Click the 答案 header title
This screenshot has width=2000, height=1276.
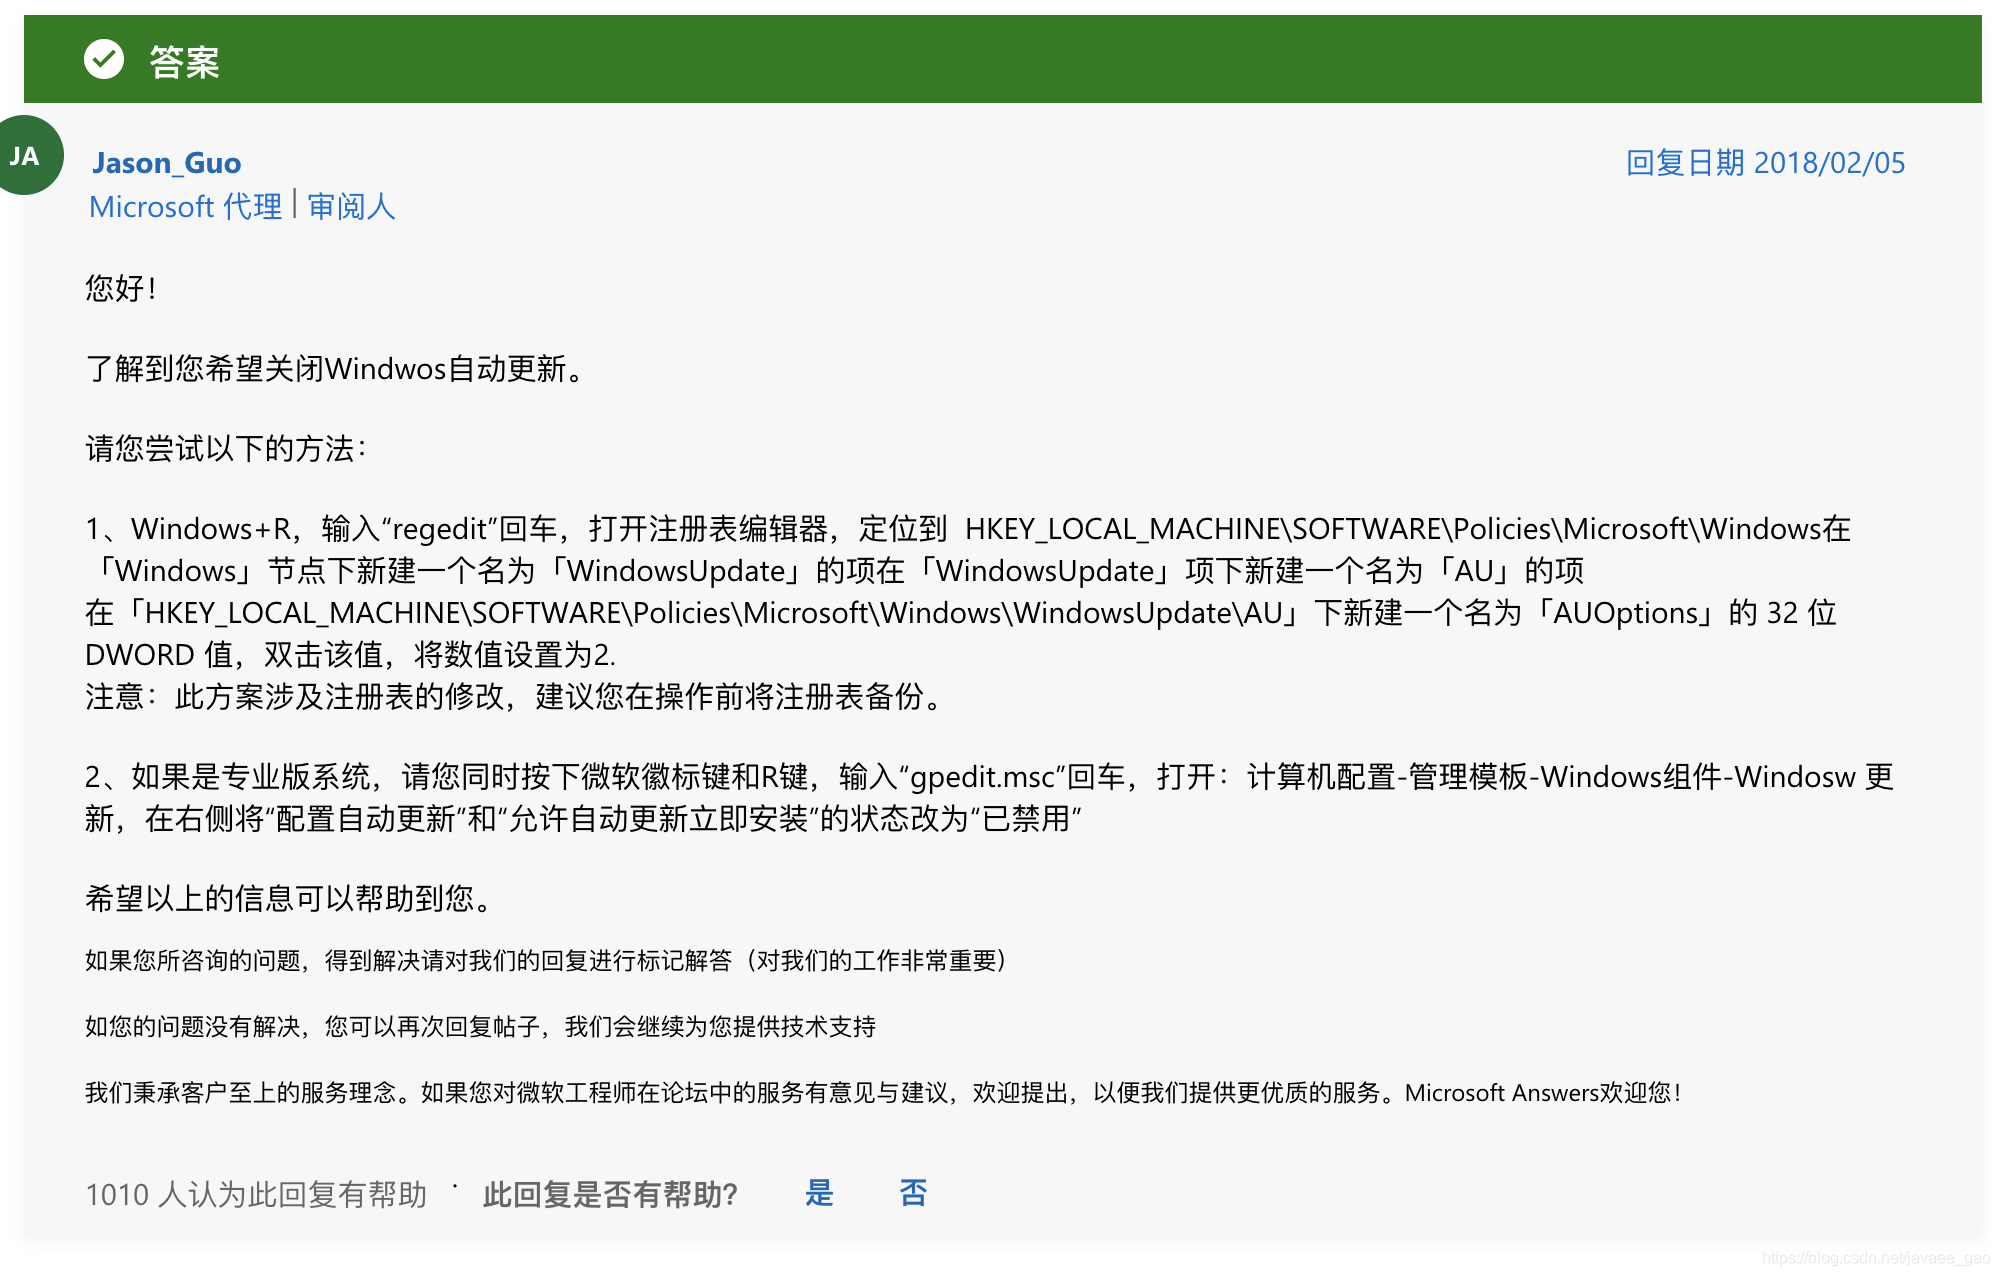point(185,62)
